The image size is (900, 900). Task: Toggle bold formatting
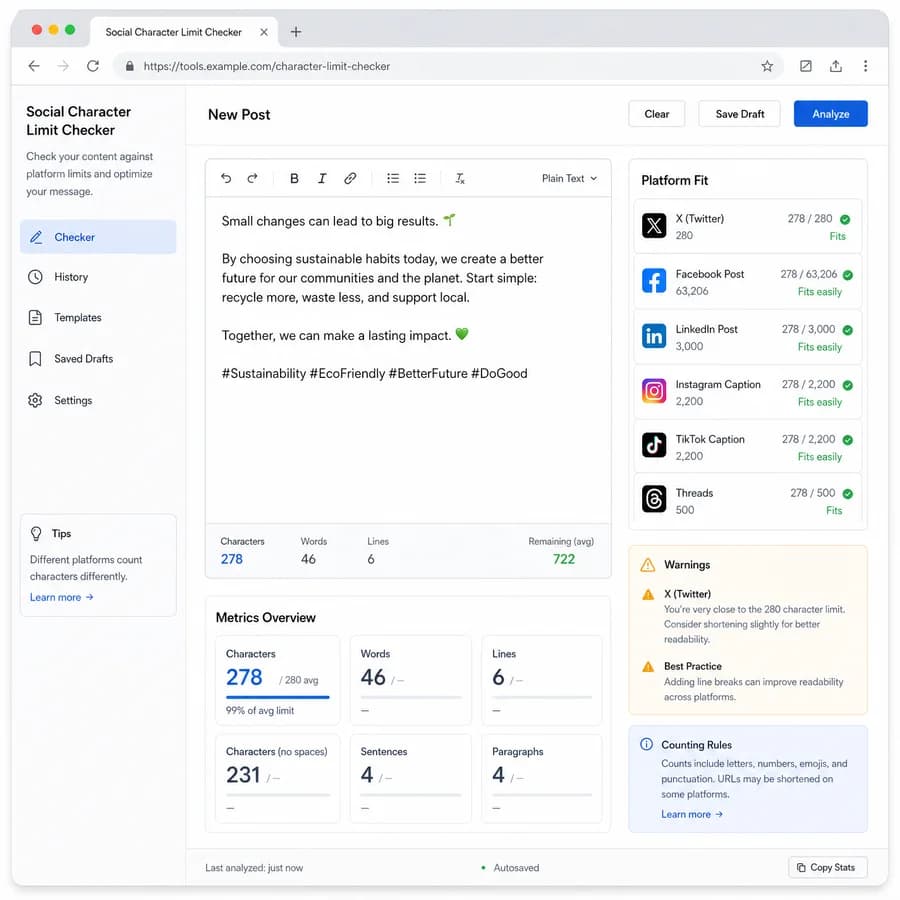(x=294, y=179)
